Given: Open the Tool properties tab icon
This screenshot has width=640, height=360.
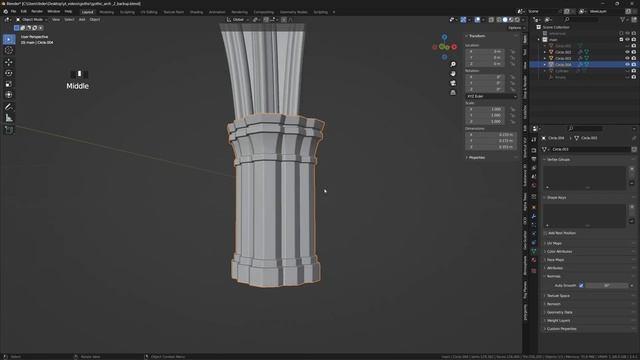Looking at the screenshot, I should 533,140.
